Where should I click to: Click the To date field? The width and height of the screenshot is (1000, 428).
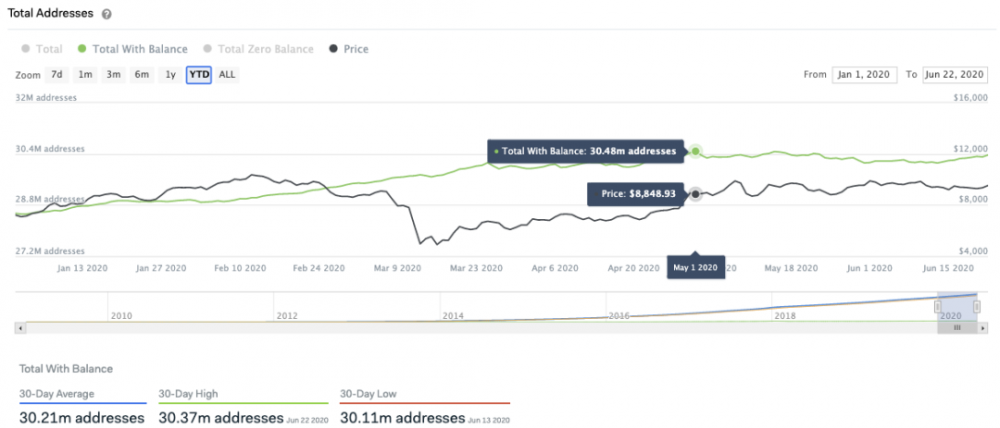[954, 75]
